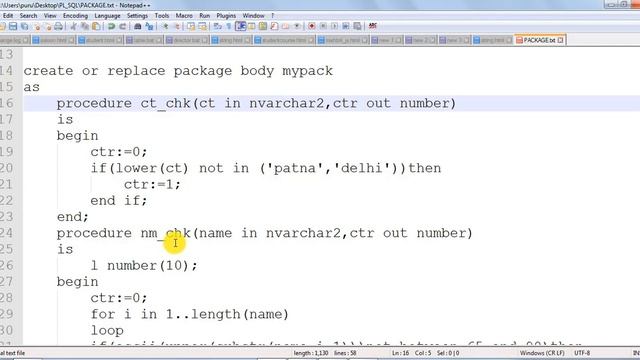Click the line 'ctr:=1;'
This screenshot has width=640, height=360.
point(152,184)
